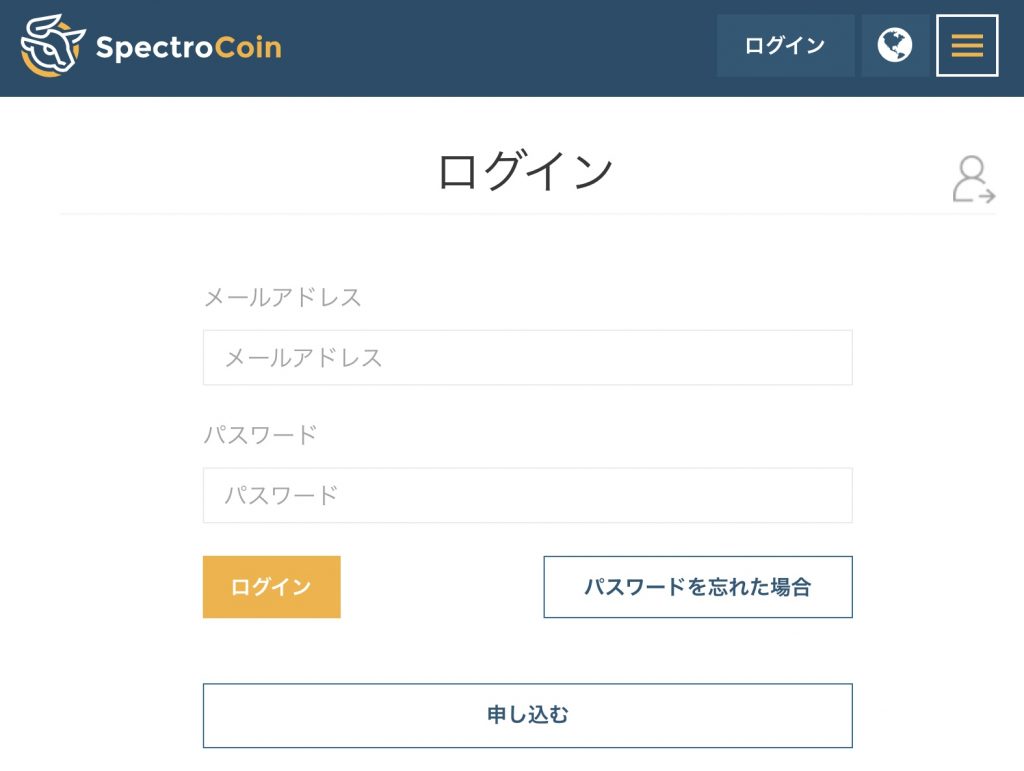1024x771 pixels.
Task: Select ログイン in the top navigation bar
Action: [x=785, y=45]
